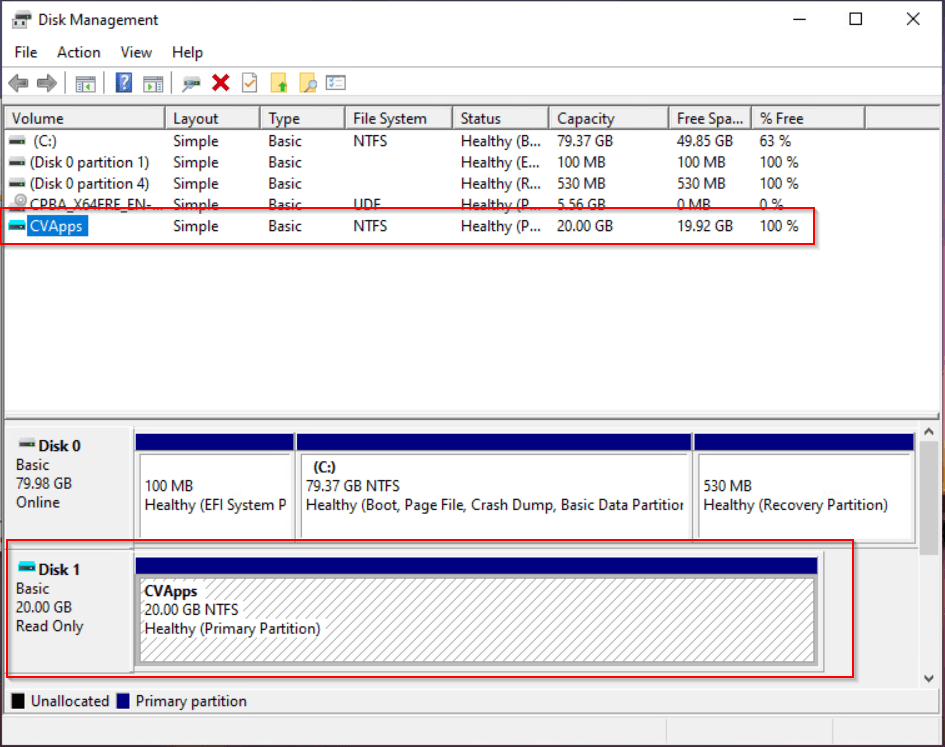Viewport: 945px width, 747px height.
Task: Click the red X delete icon
Action: 221,83
